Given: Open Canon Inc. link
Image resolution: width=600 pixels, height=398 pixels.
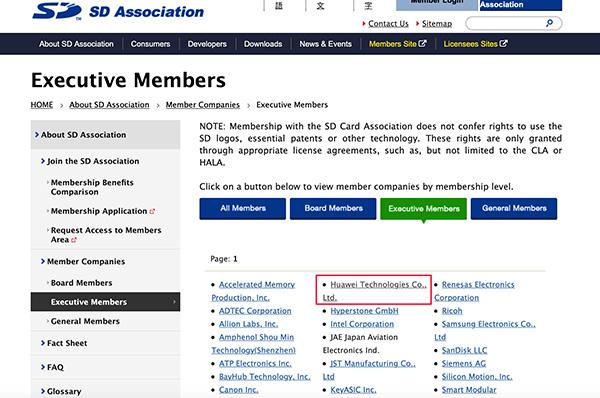Looking at the screenshot, I should (x=238, y=390).
